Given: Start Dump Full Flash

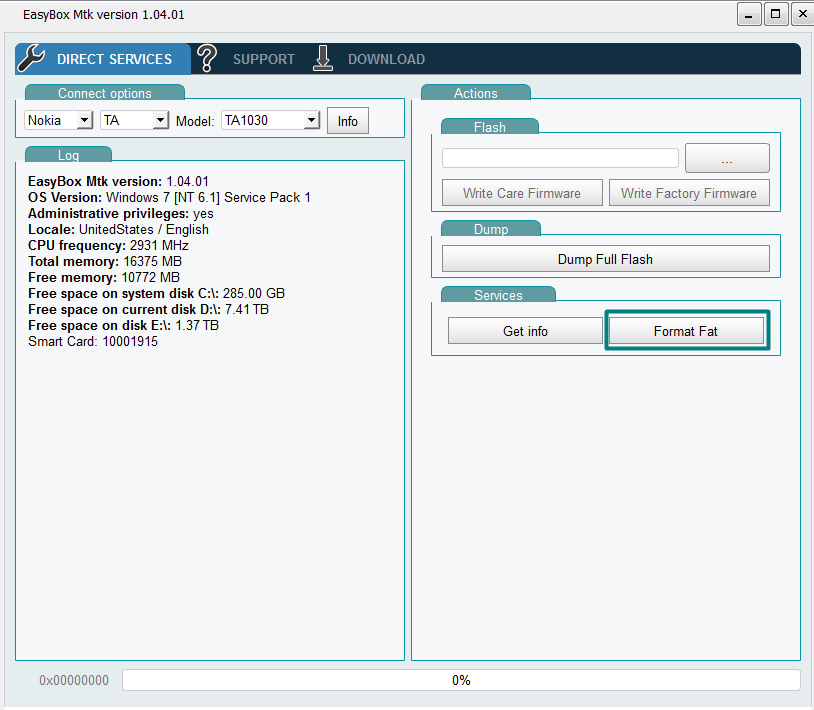Looking at the screenshot, I should (605, 259).
